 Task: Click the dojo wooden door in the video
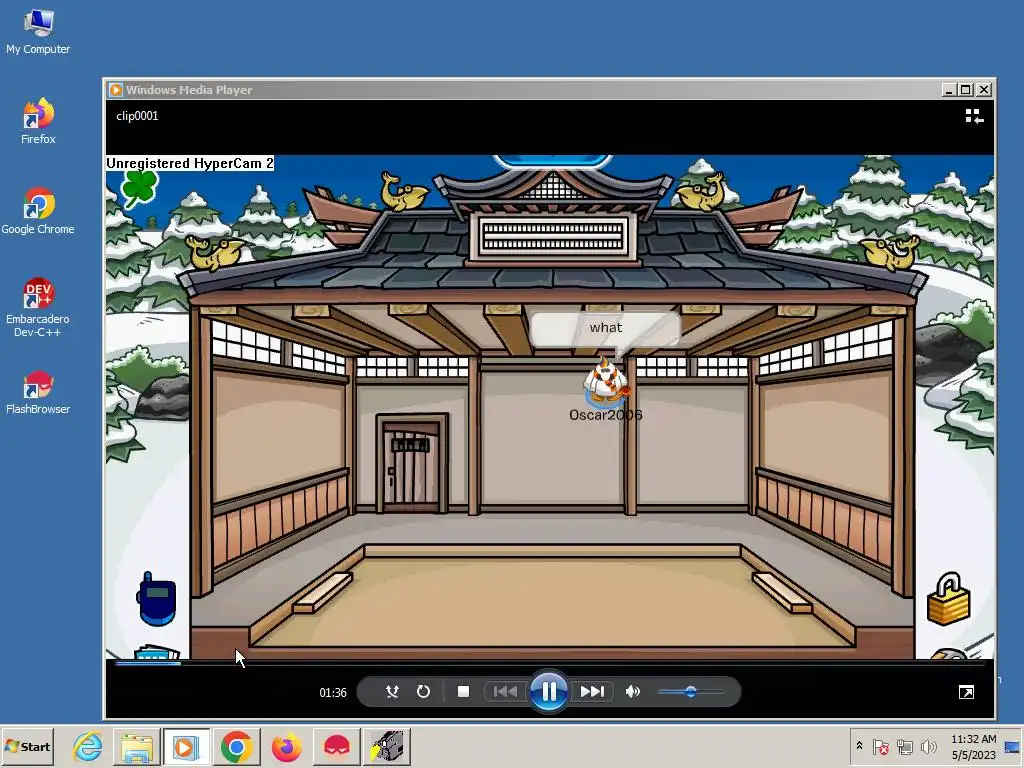(x=412, y=464)
